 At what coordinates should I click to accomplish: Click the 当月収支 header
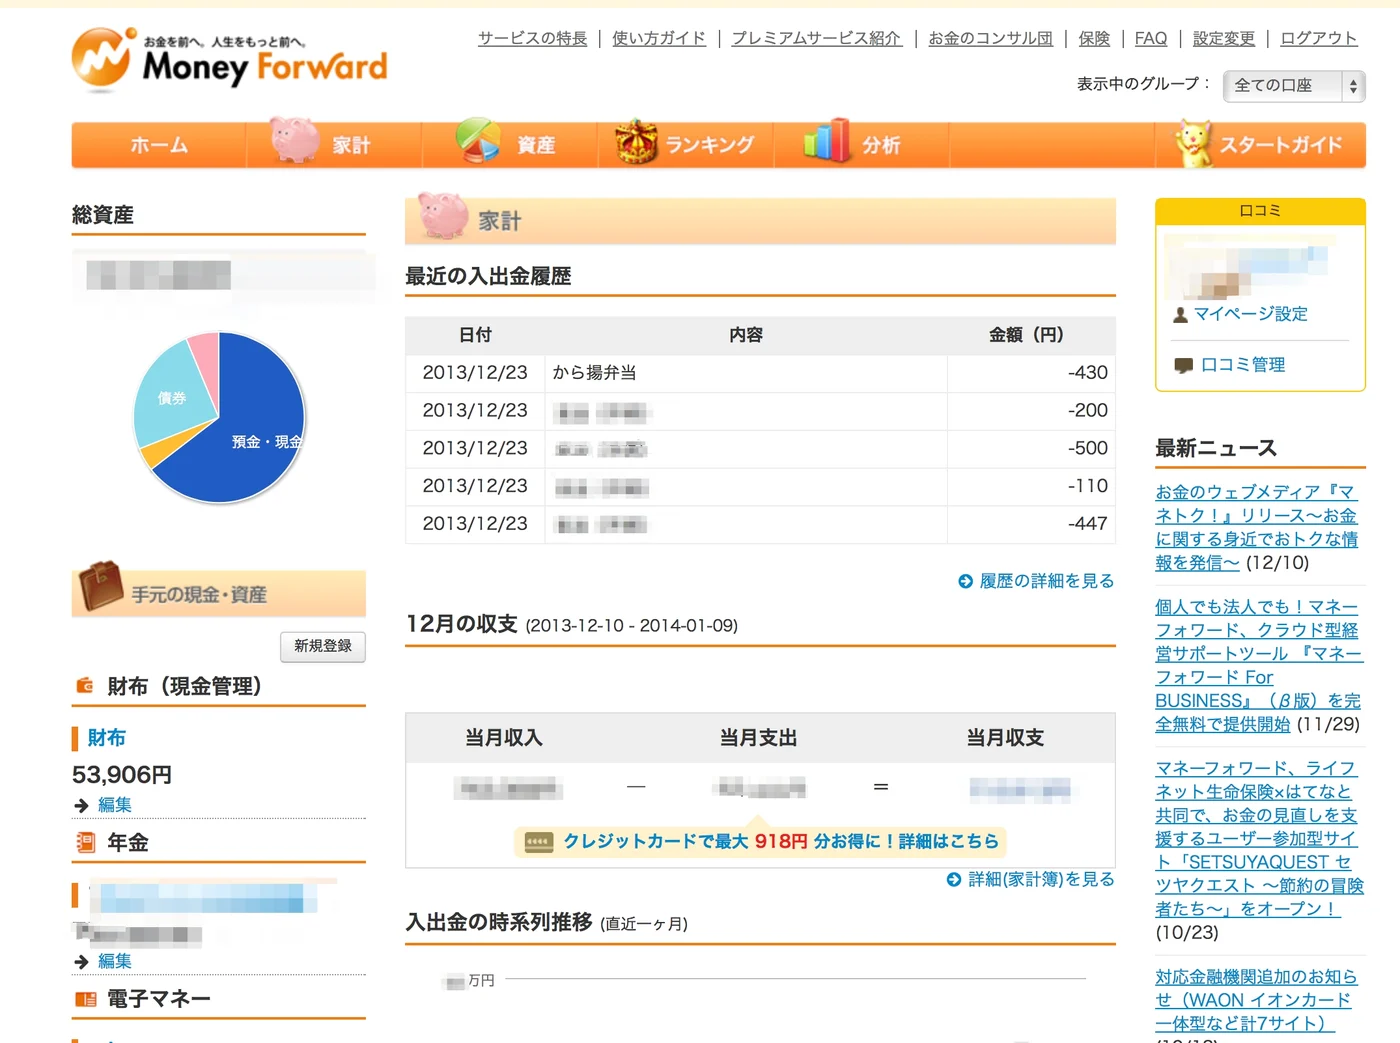(1005, 738)
